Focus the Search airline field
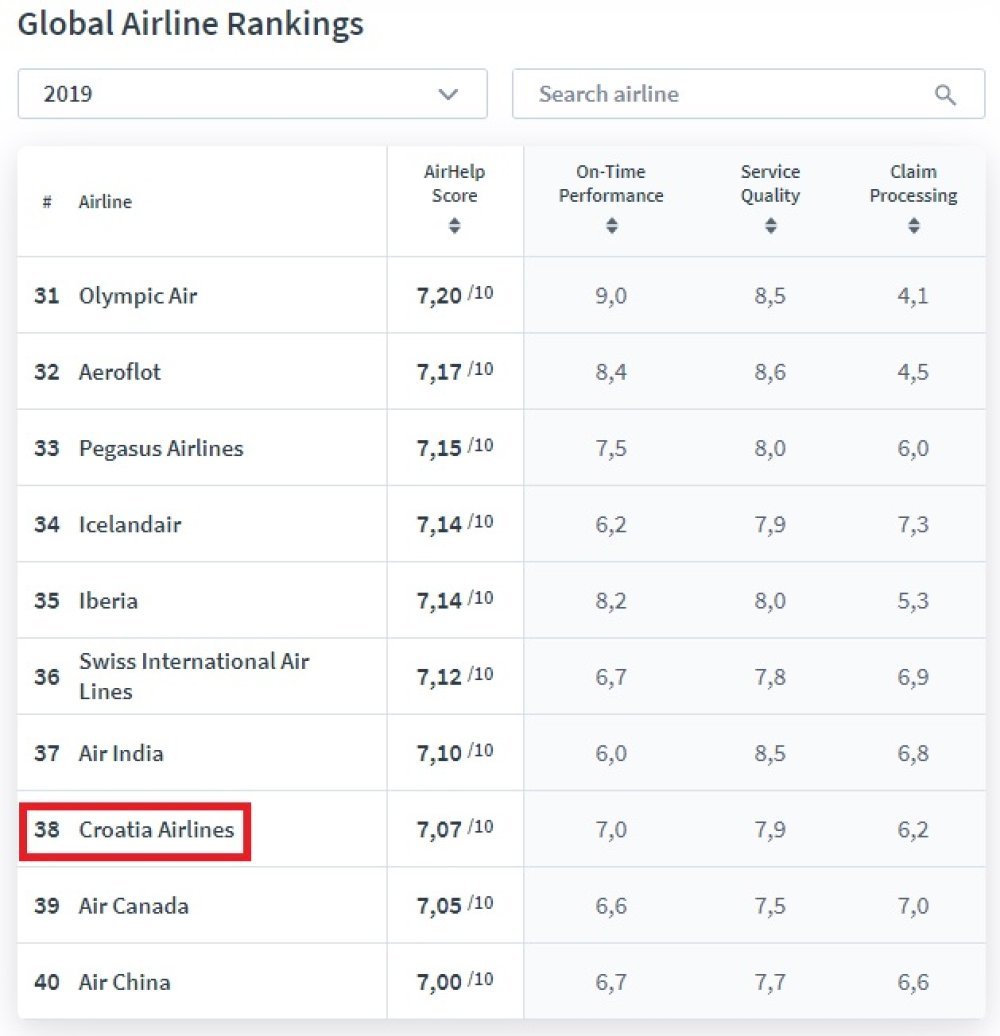1000x1036 pixels. pyautogui.click(x=720, y=95)
